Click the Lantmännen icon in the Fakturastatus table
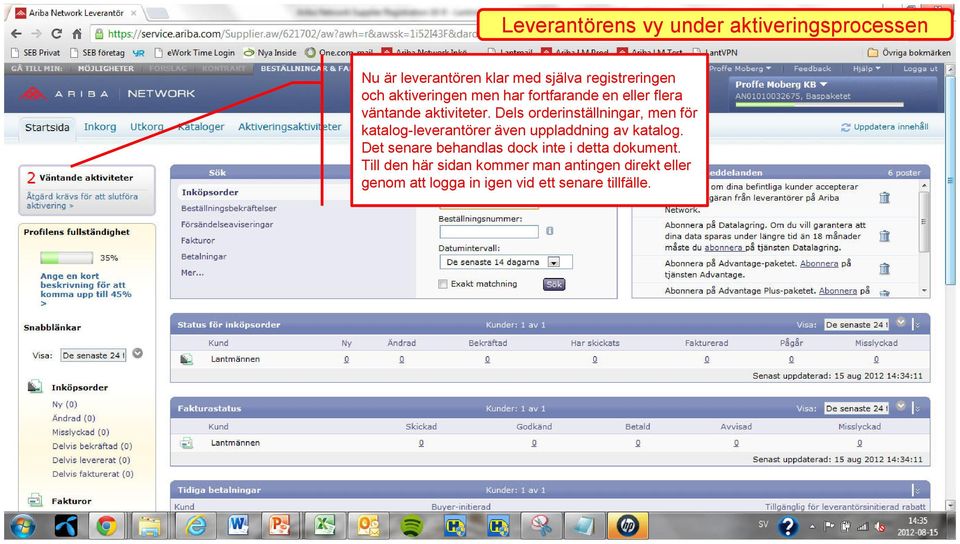 pos(187,442)
